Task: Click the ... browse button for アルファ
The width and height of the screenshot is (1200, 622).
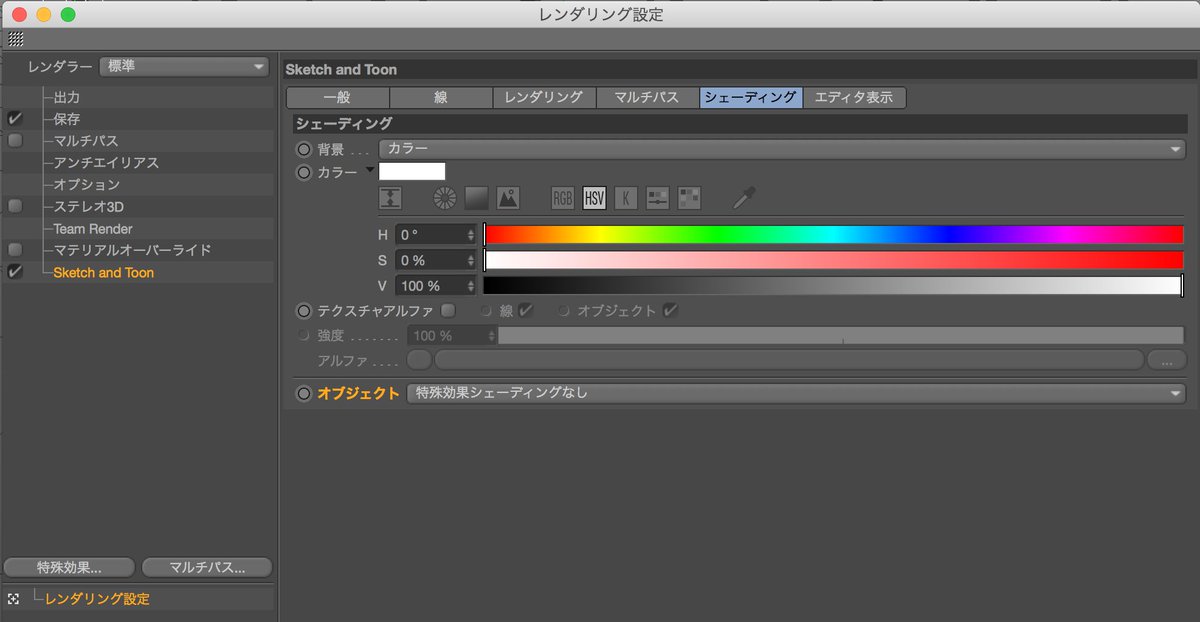Action: 1166,360
